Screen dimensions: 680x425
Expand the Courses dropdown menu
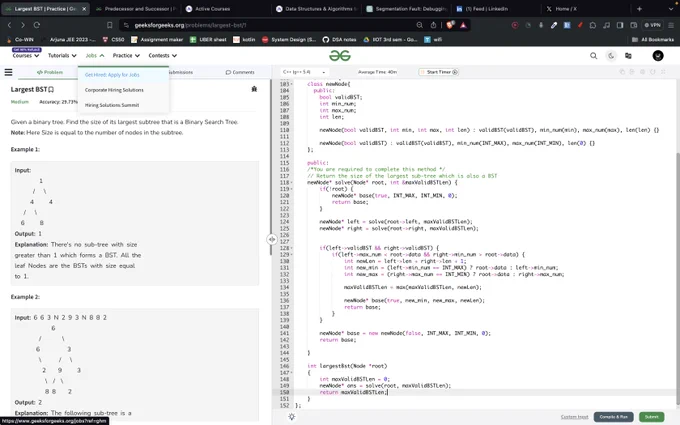(x=26, y=56)
